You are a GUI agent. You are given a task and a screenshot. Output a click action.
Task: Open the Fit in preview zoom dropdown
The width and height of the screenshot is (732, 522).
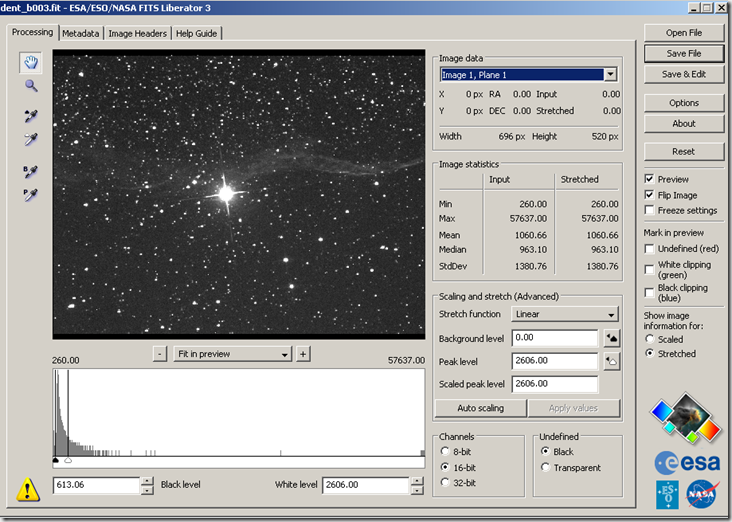pos(232,354)
